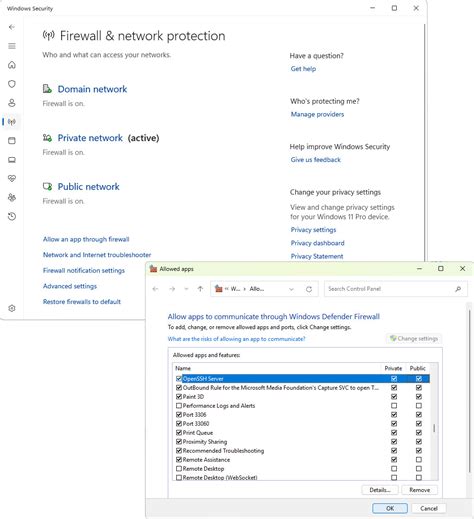Screen dimensions: 474x519
Task: Open Virus & threat protection shield icon
Action: [12, 84]
